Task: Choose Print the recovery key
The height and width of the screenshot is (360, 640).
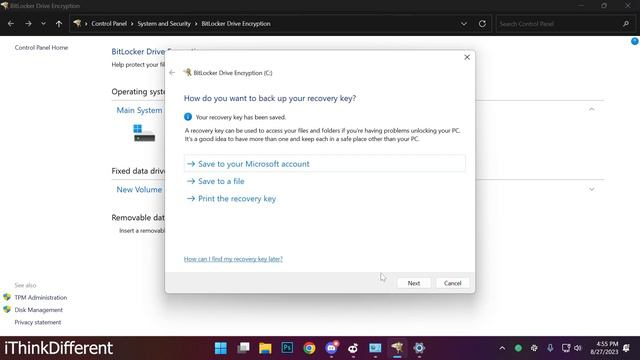Action: point(231,199)
